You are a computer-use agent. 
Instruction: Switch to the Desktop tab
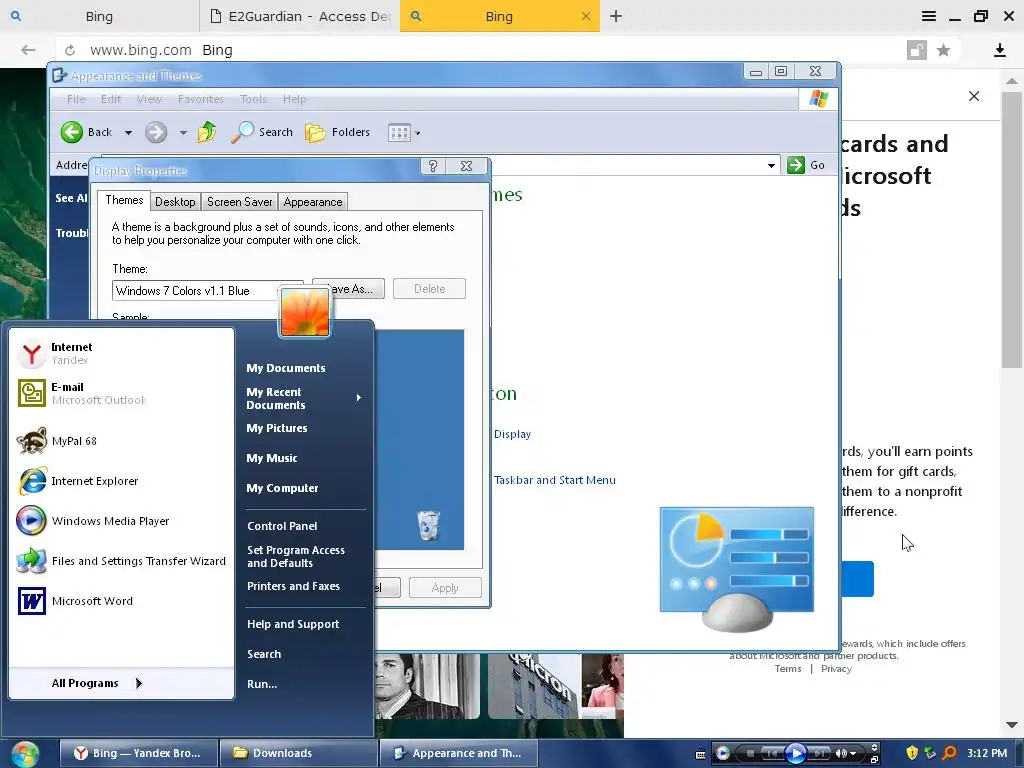point(175,202)
